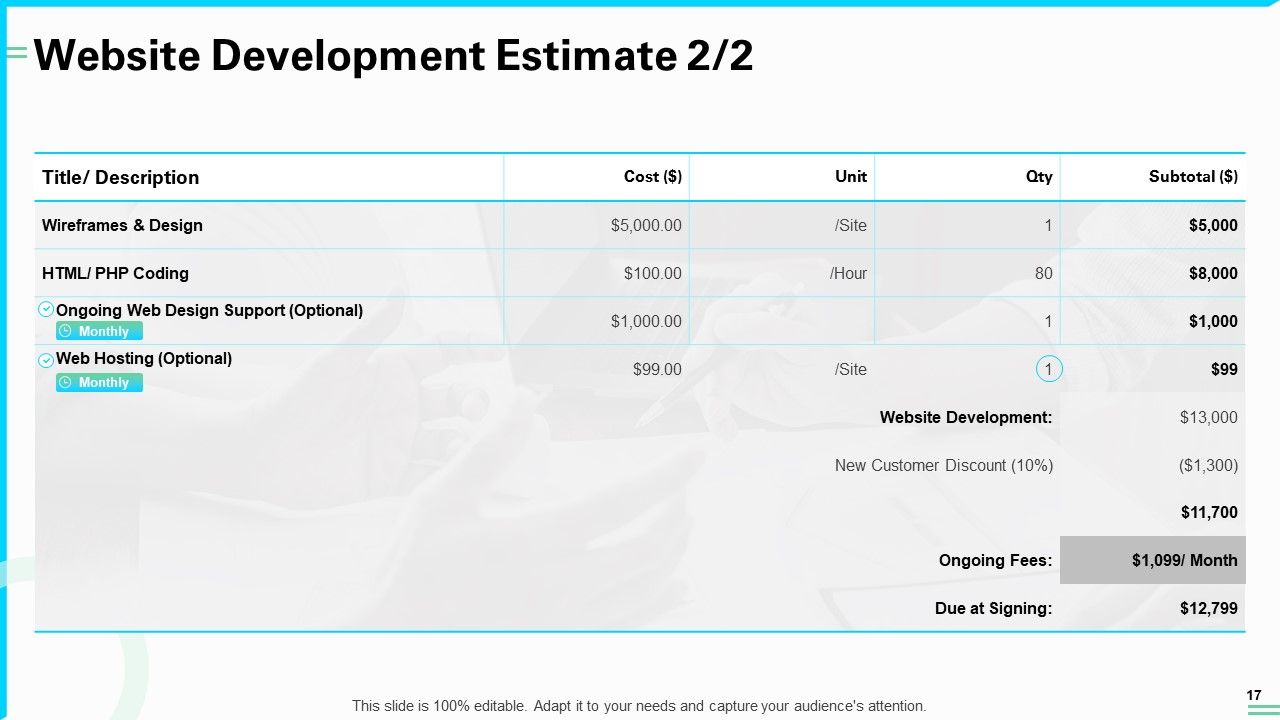Click the Unit column header
Viewport: 1280px width, 720px height.
point(851,177)
